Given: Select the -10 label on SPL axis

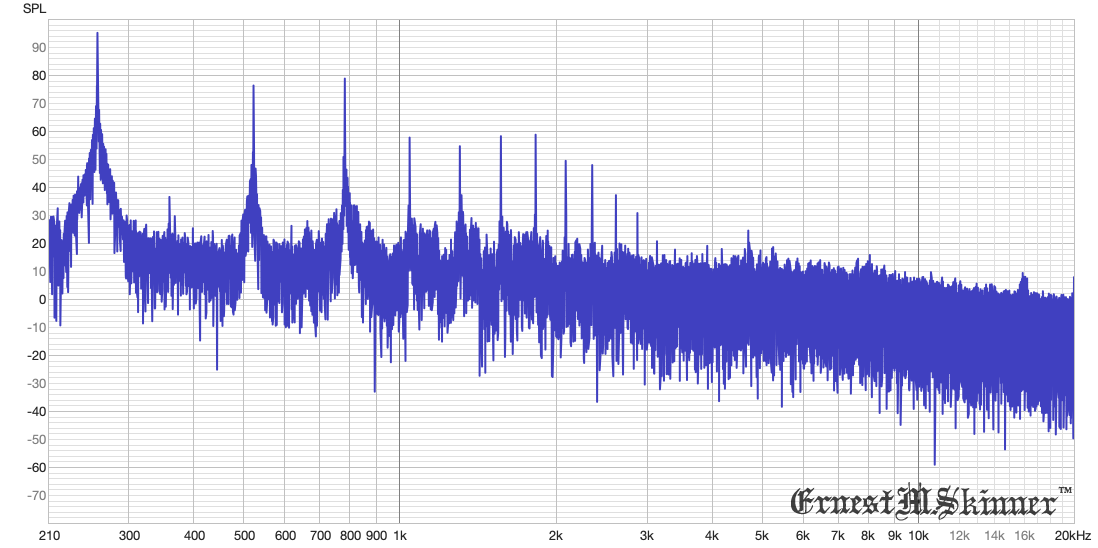Looking at the screenshot, I should click(x=38, y=328).
